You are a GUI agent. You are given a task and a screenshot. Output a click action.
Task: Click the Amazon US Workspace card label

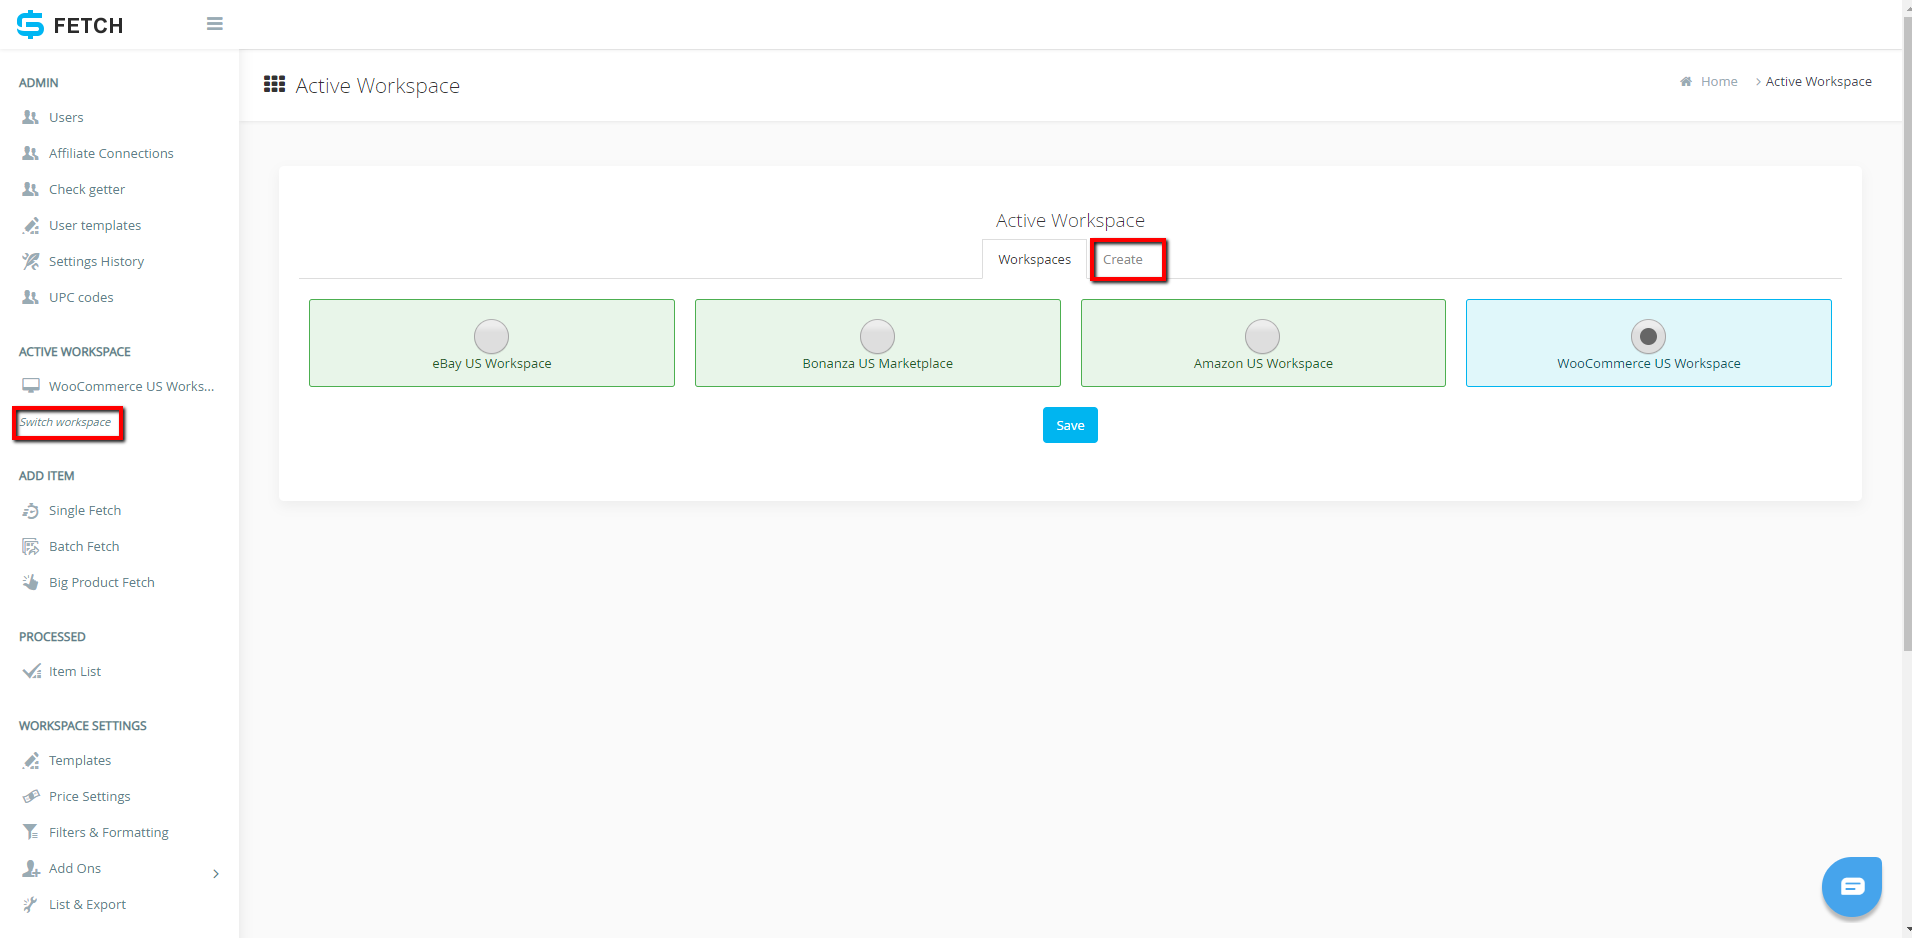pos(1263,363)
